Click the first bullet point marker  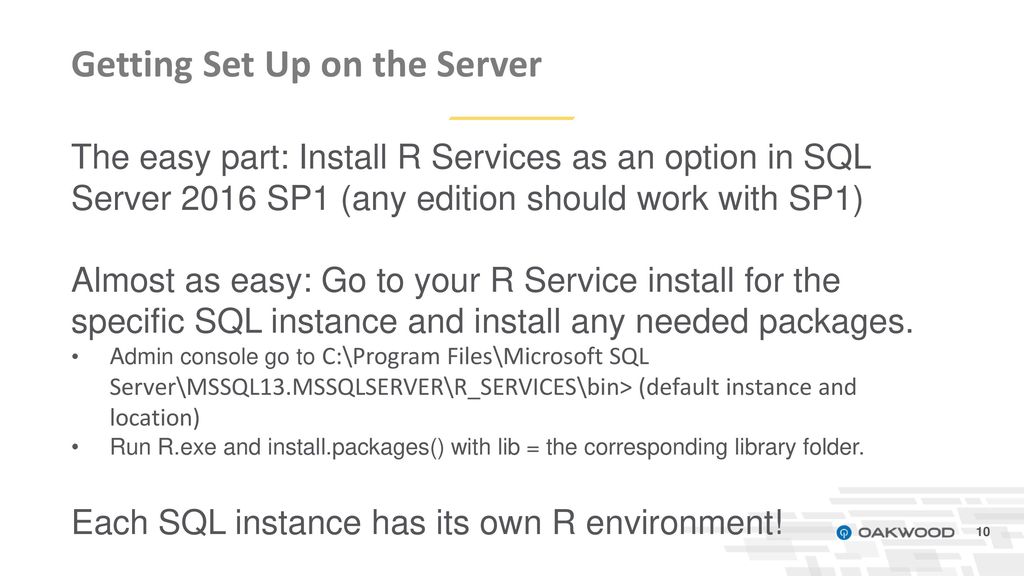(75, 357)
